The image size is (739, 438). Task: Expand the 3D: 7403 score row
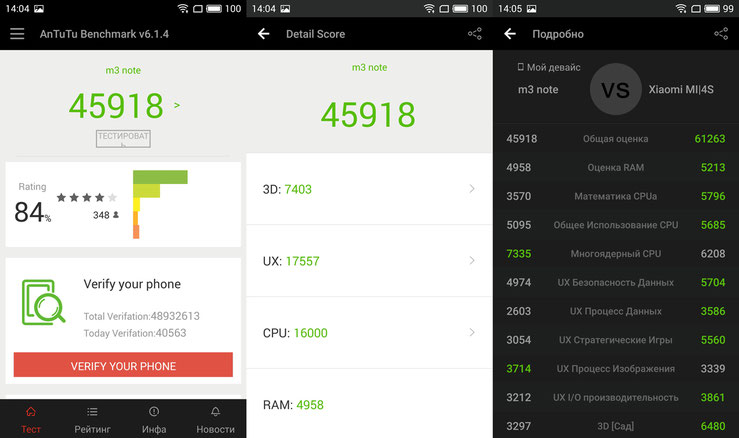point(370,189)
